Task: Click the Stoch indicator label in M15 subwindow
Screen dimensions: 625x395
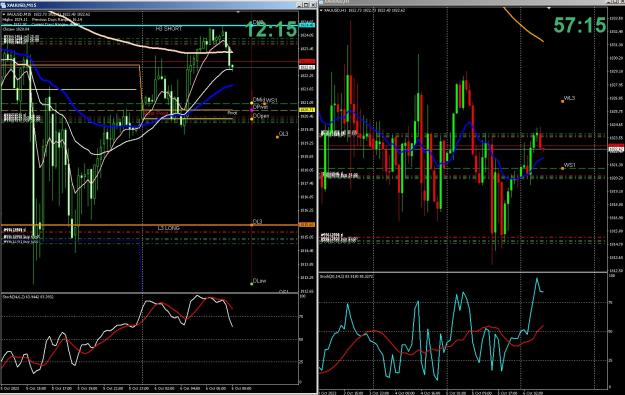Action: tap(28, 297)
